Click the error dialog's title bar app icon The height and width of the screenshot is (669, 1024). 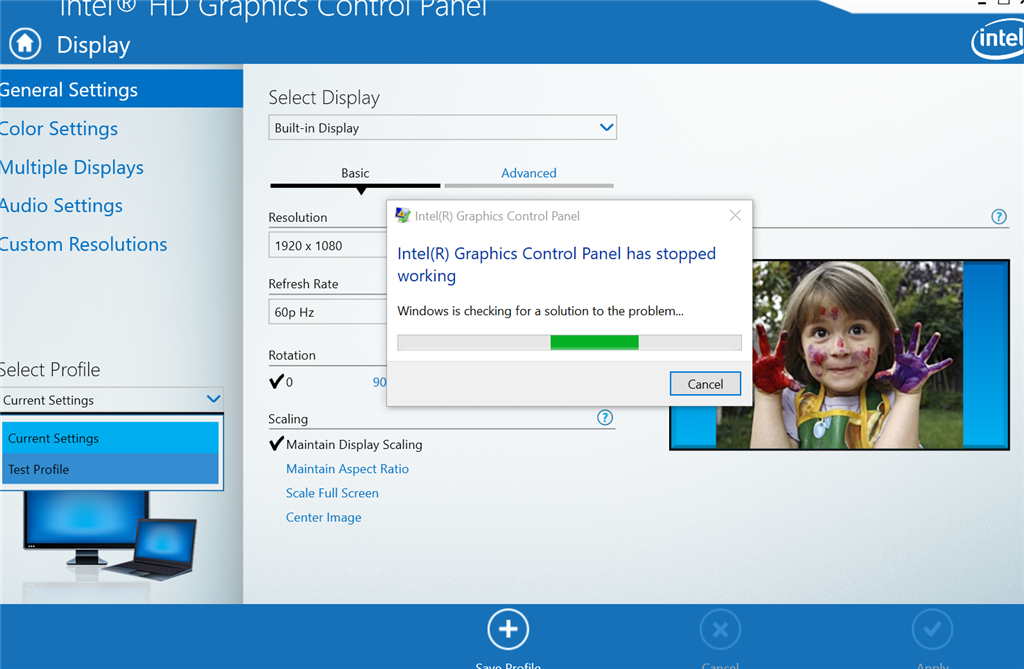(403, 216)
